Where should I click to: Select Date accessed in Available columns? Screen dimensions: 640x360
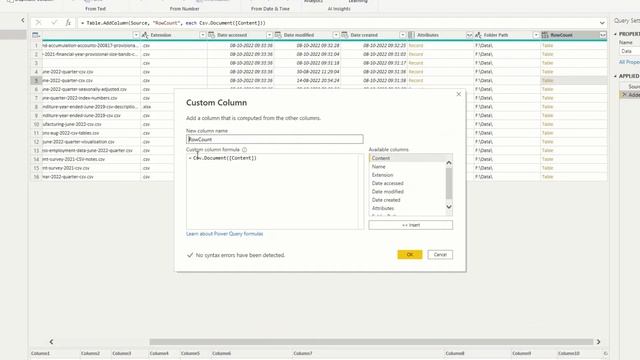(387, 183)
